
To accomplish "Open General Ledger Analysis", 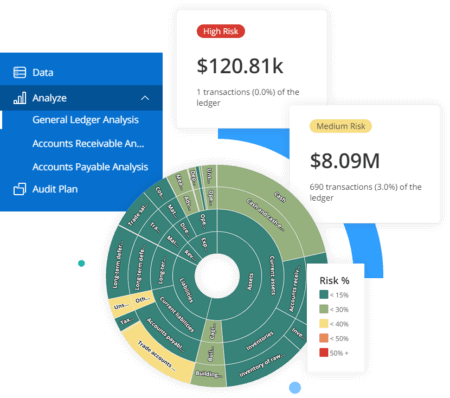I will 85,120.
